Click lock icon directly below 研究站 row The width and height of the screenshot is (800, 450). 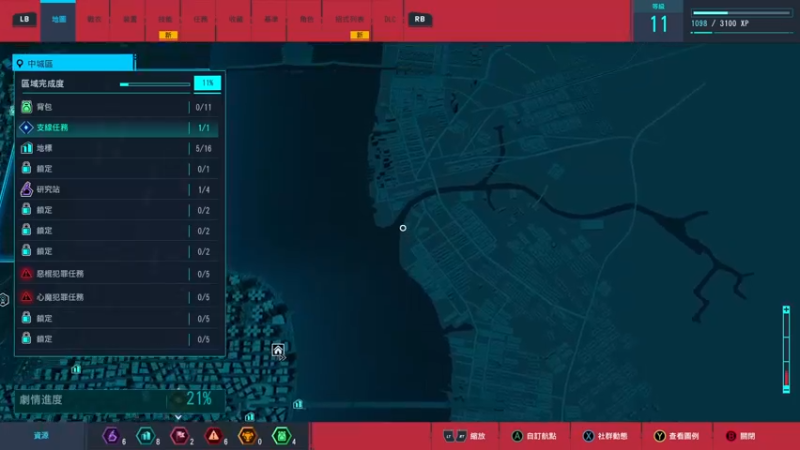coord(26,209)
